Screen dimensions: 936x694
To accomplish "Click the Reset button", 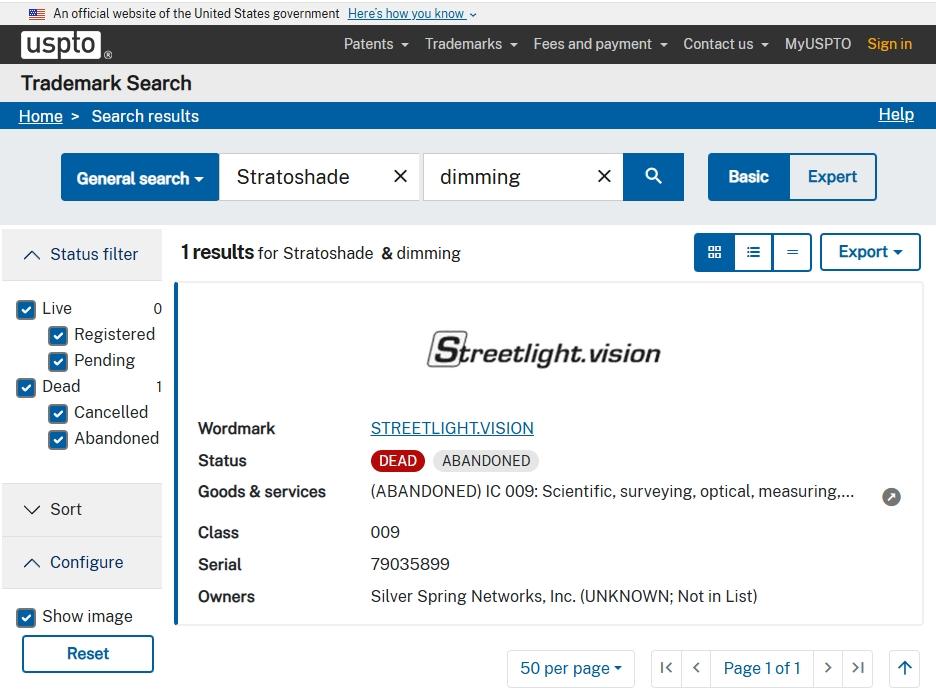I will (x=88, y=654).
